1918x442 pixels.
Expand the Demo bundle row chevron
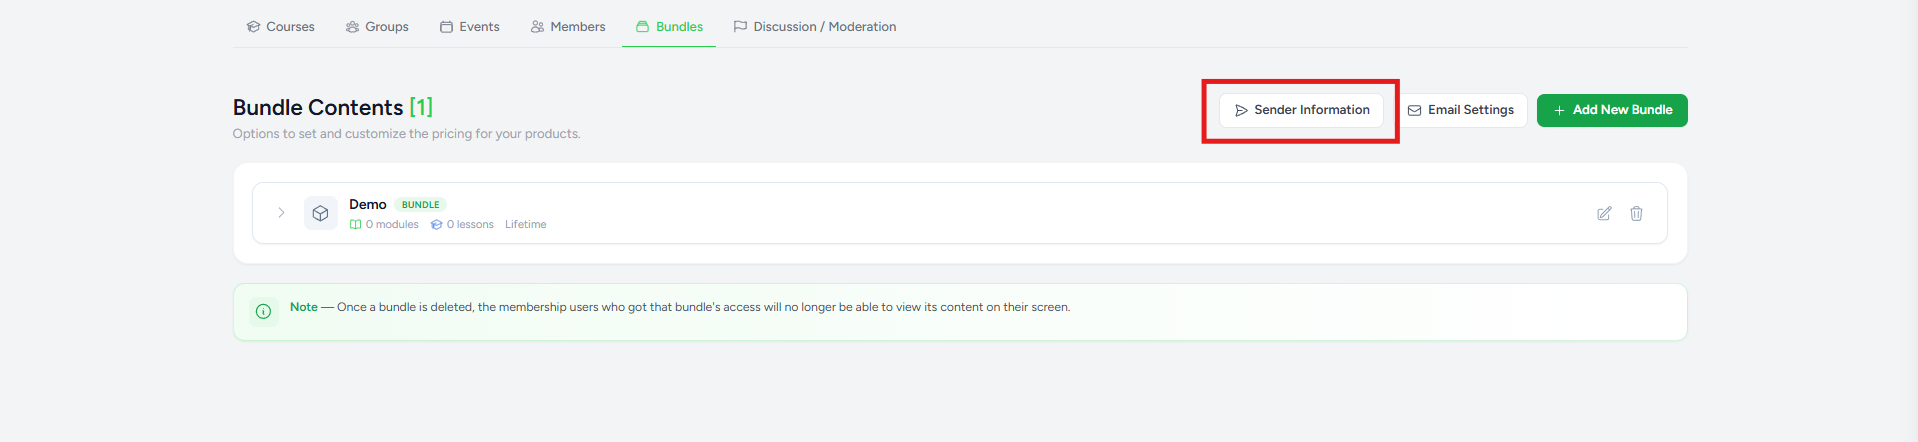pyautogui.click(x=281, y=212)
